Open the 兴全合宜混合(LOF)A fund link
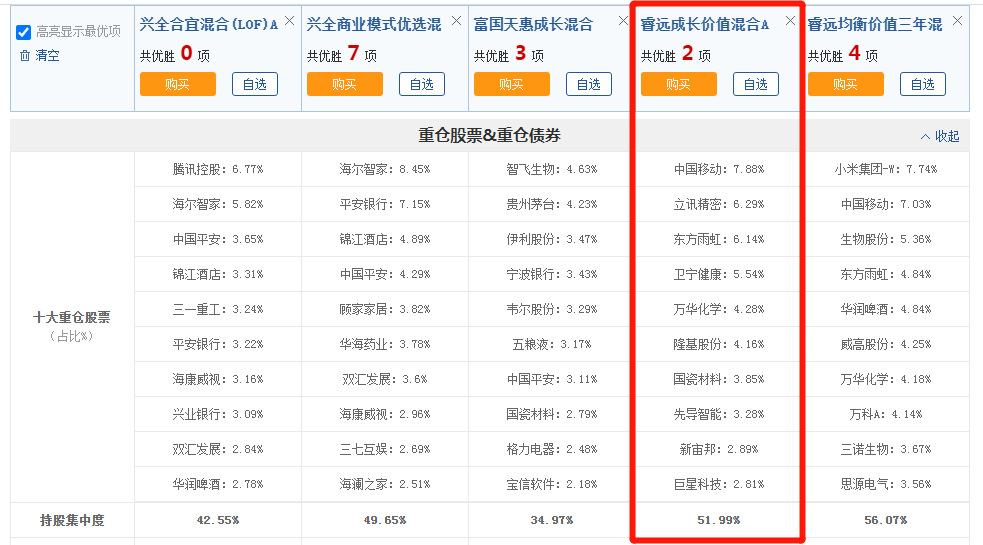This screenshot has width=983, height=545. pyautogui.click(x=209, y=24)
